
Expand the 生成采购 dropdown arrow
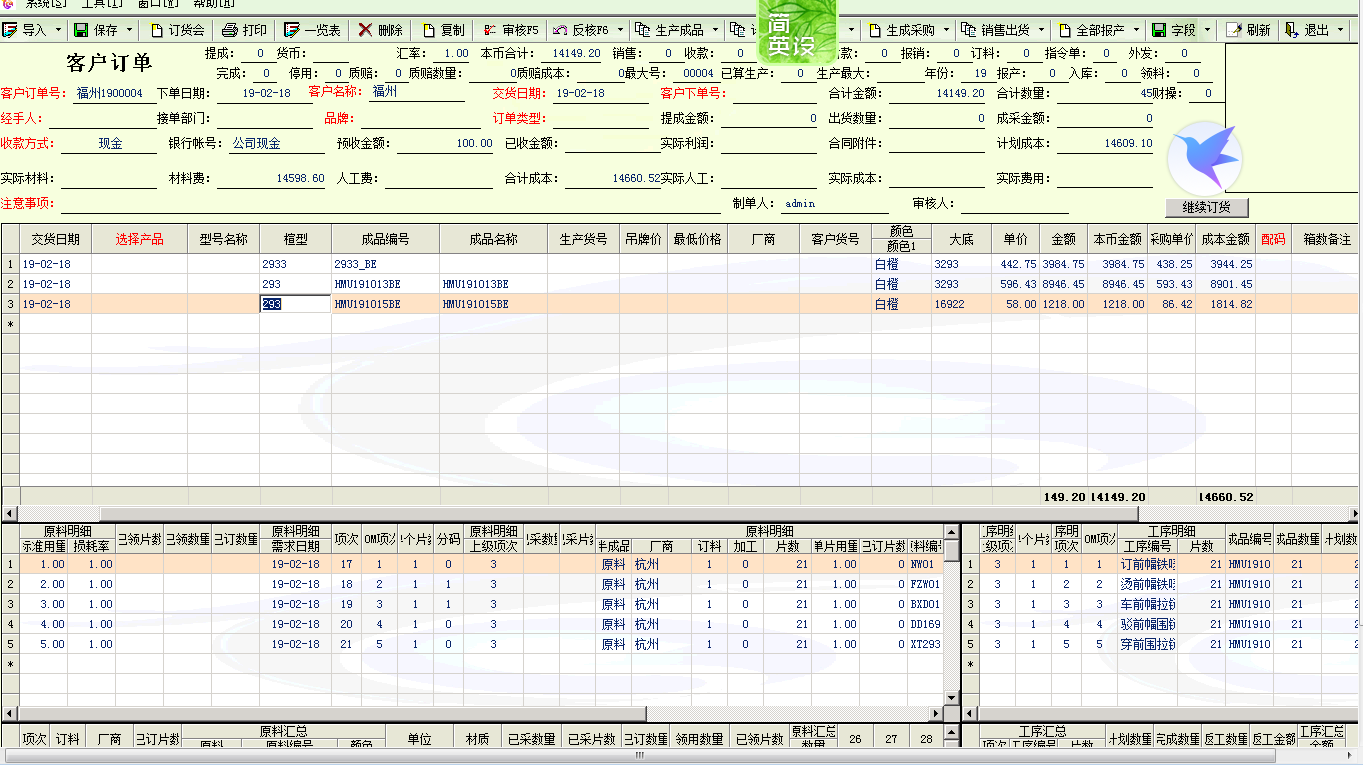coord(946,30)
